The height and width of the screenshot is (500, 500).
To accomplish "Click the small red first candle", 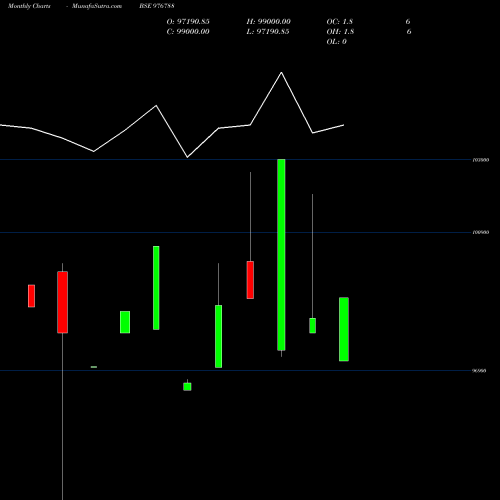I will pyautogui.click(x=31, y=296).
